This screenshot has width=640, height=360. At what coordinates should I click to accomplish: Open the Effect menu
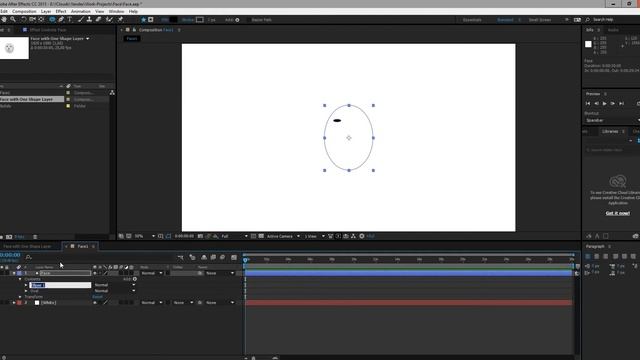click(61, 11)
